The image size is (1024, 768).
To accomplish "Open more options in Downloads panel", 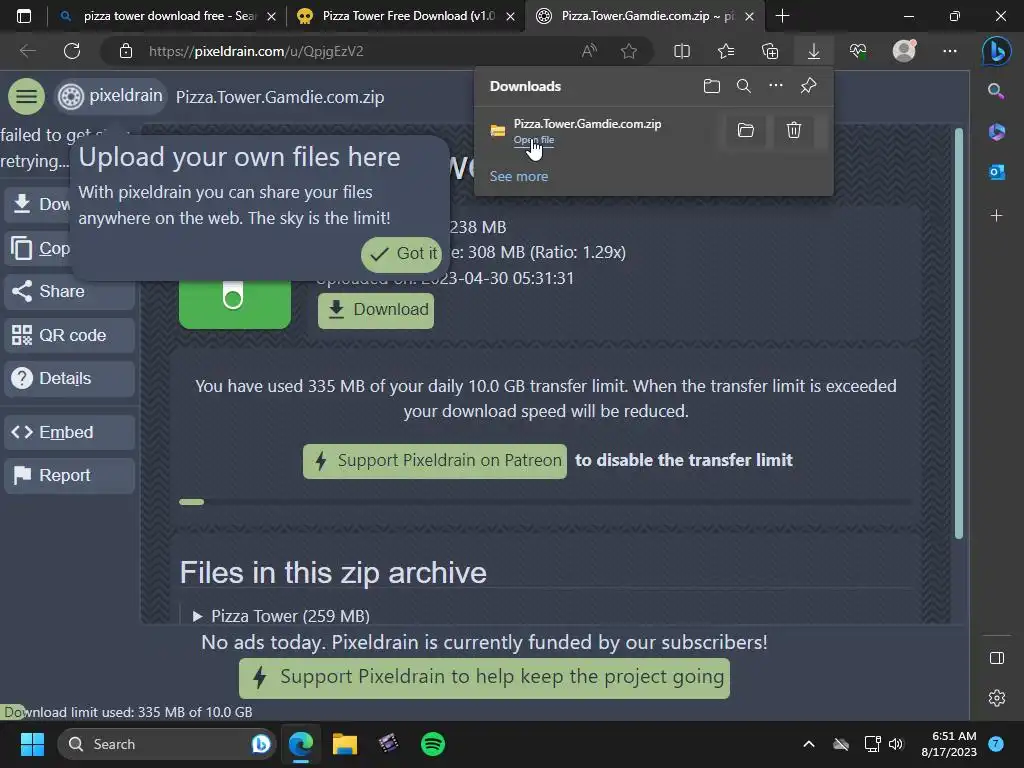I will [x=776, y=86].
